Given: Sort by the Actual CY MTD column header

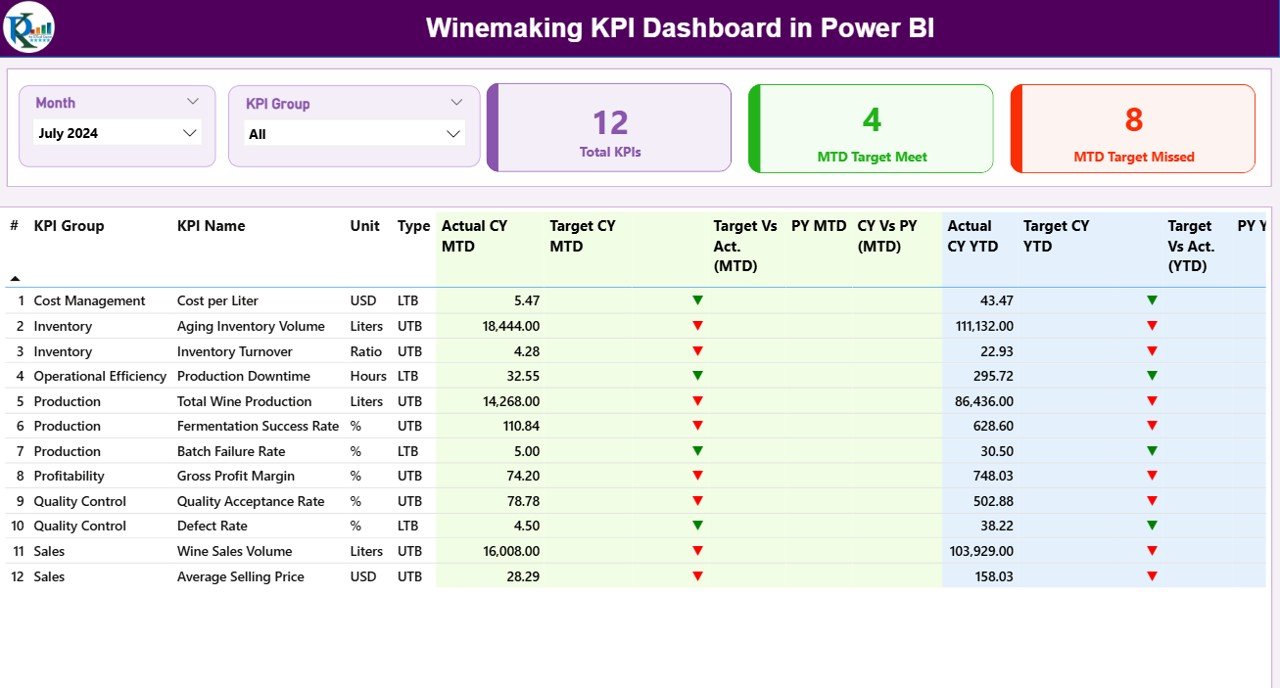Looking at the screenshot, I should 472,235.
